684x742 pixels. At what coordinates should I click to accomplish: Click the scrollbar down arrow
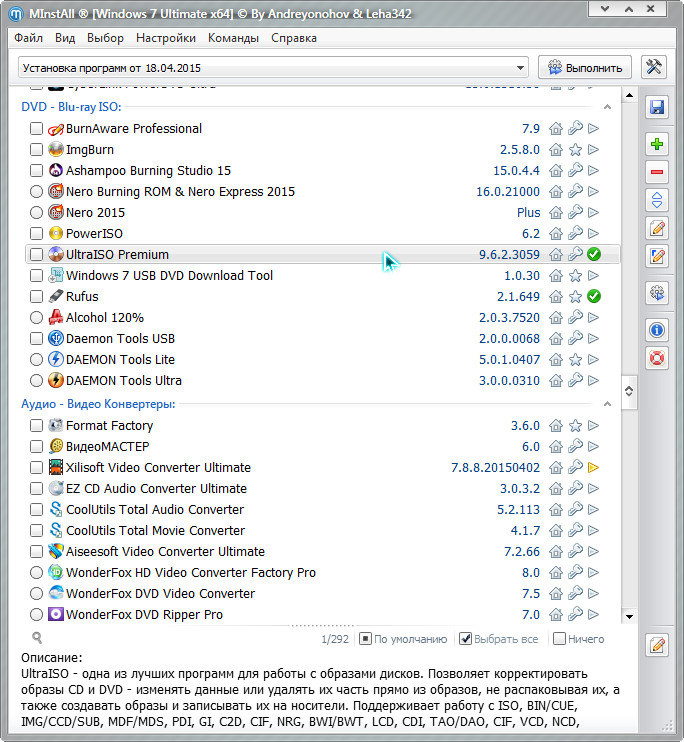coord(629,616)
